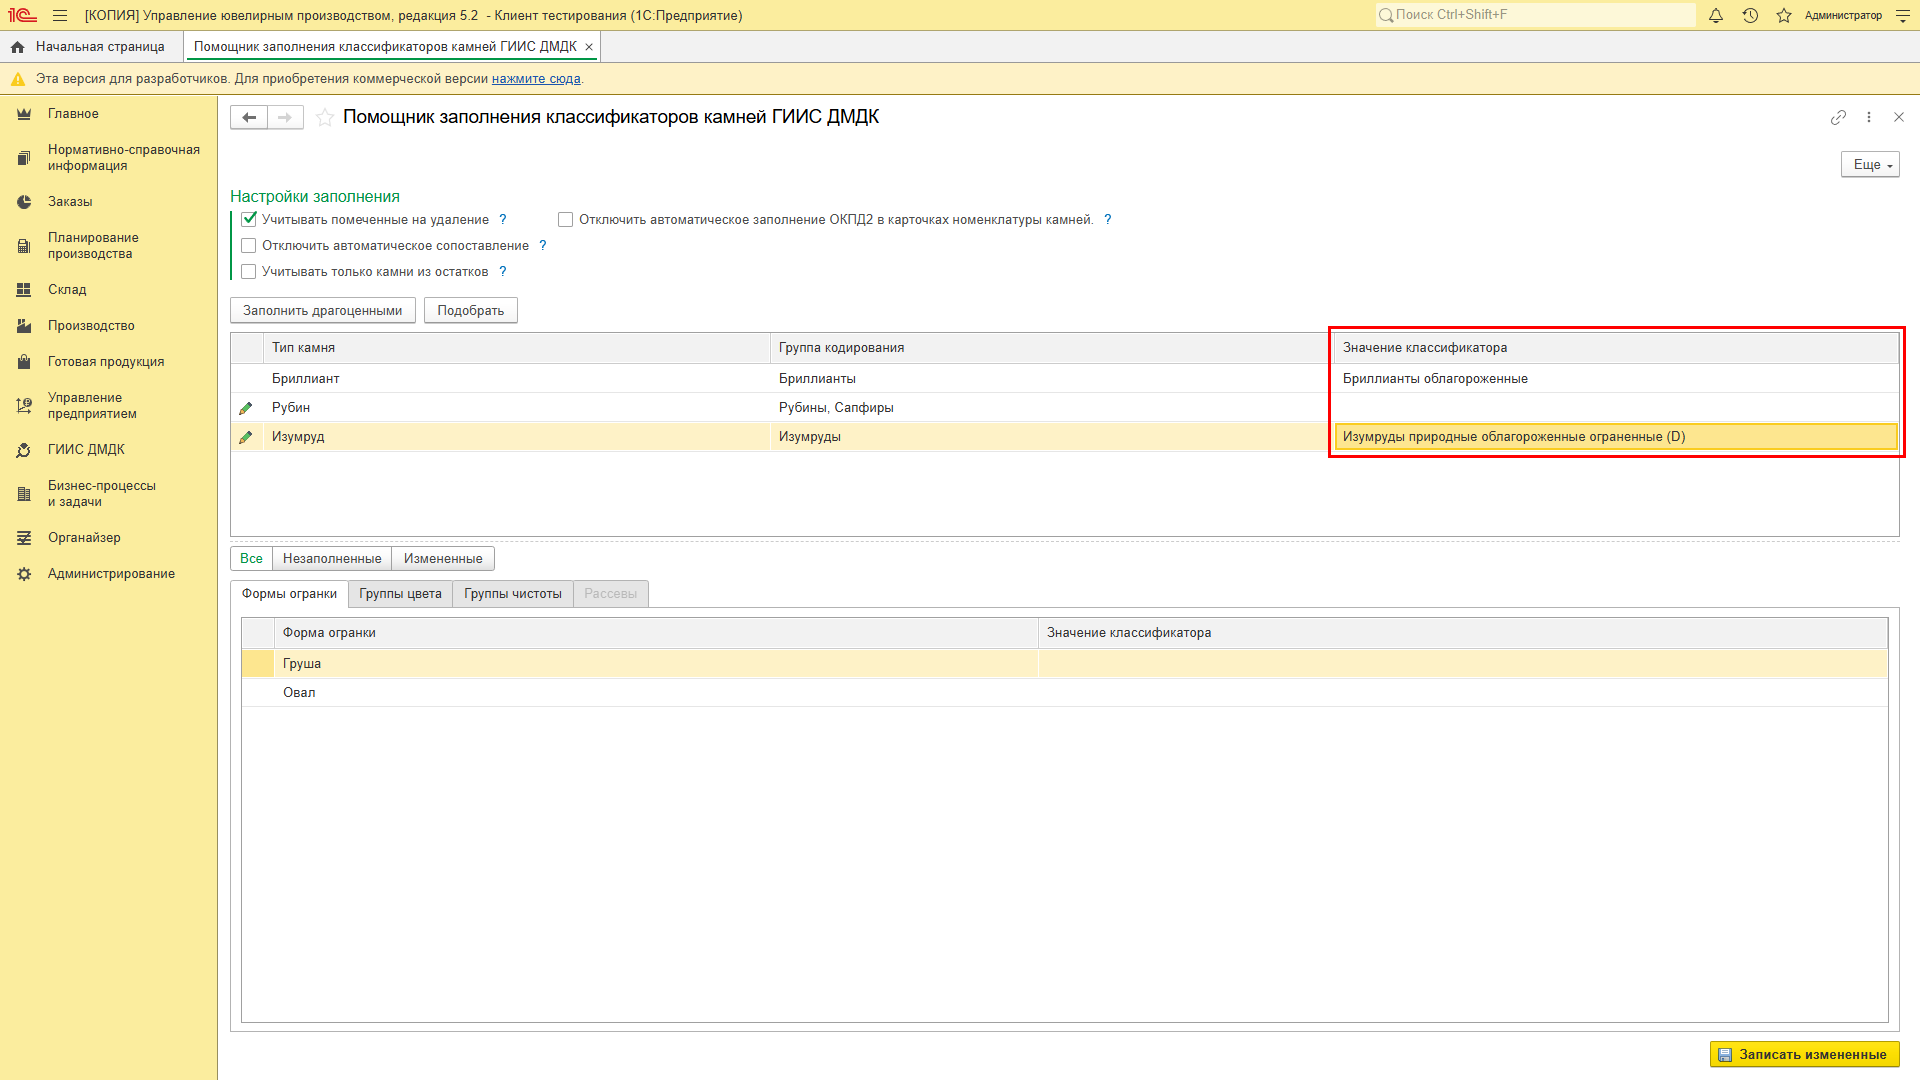Open favorites star in title bar
Viewport: 1920px width, 1080px height.
1784,15
